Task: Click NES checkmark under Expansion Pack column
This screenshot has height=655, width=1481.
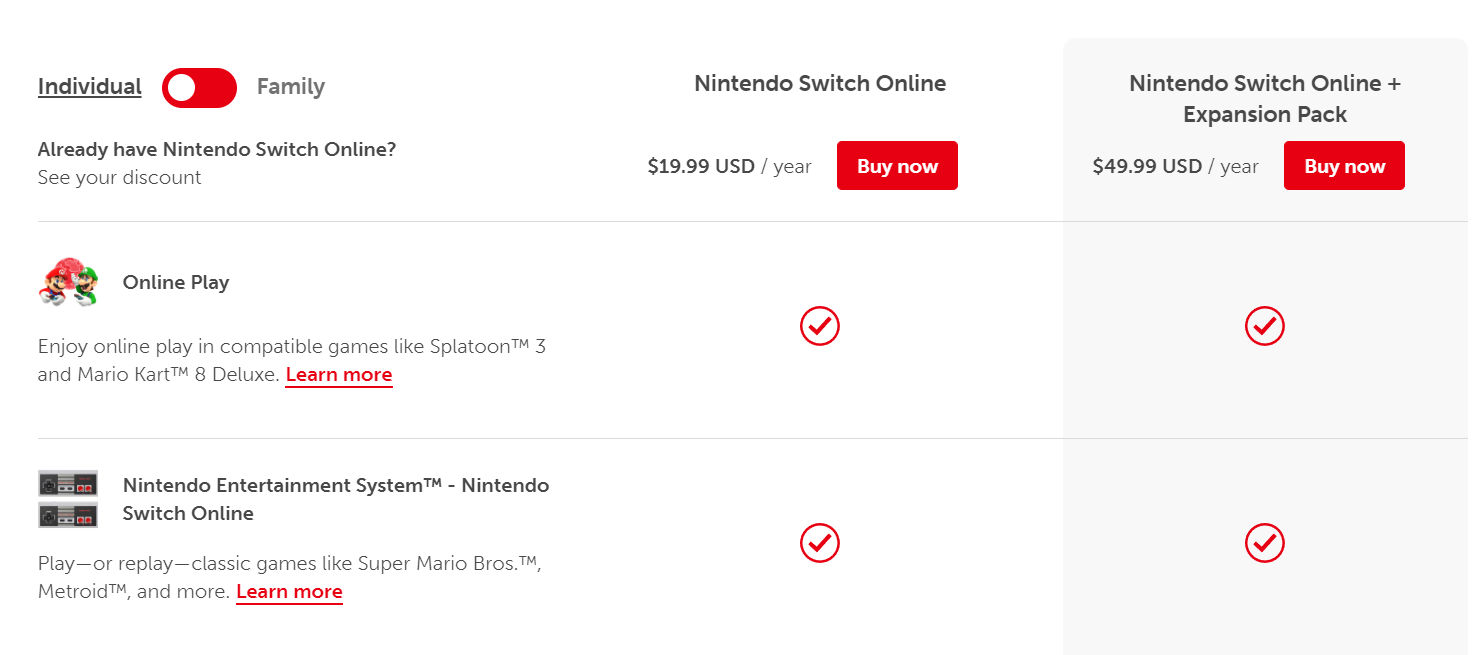Action: point(1264,543)
